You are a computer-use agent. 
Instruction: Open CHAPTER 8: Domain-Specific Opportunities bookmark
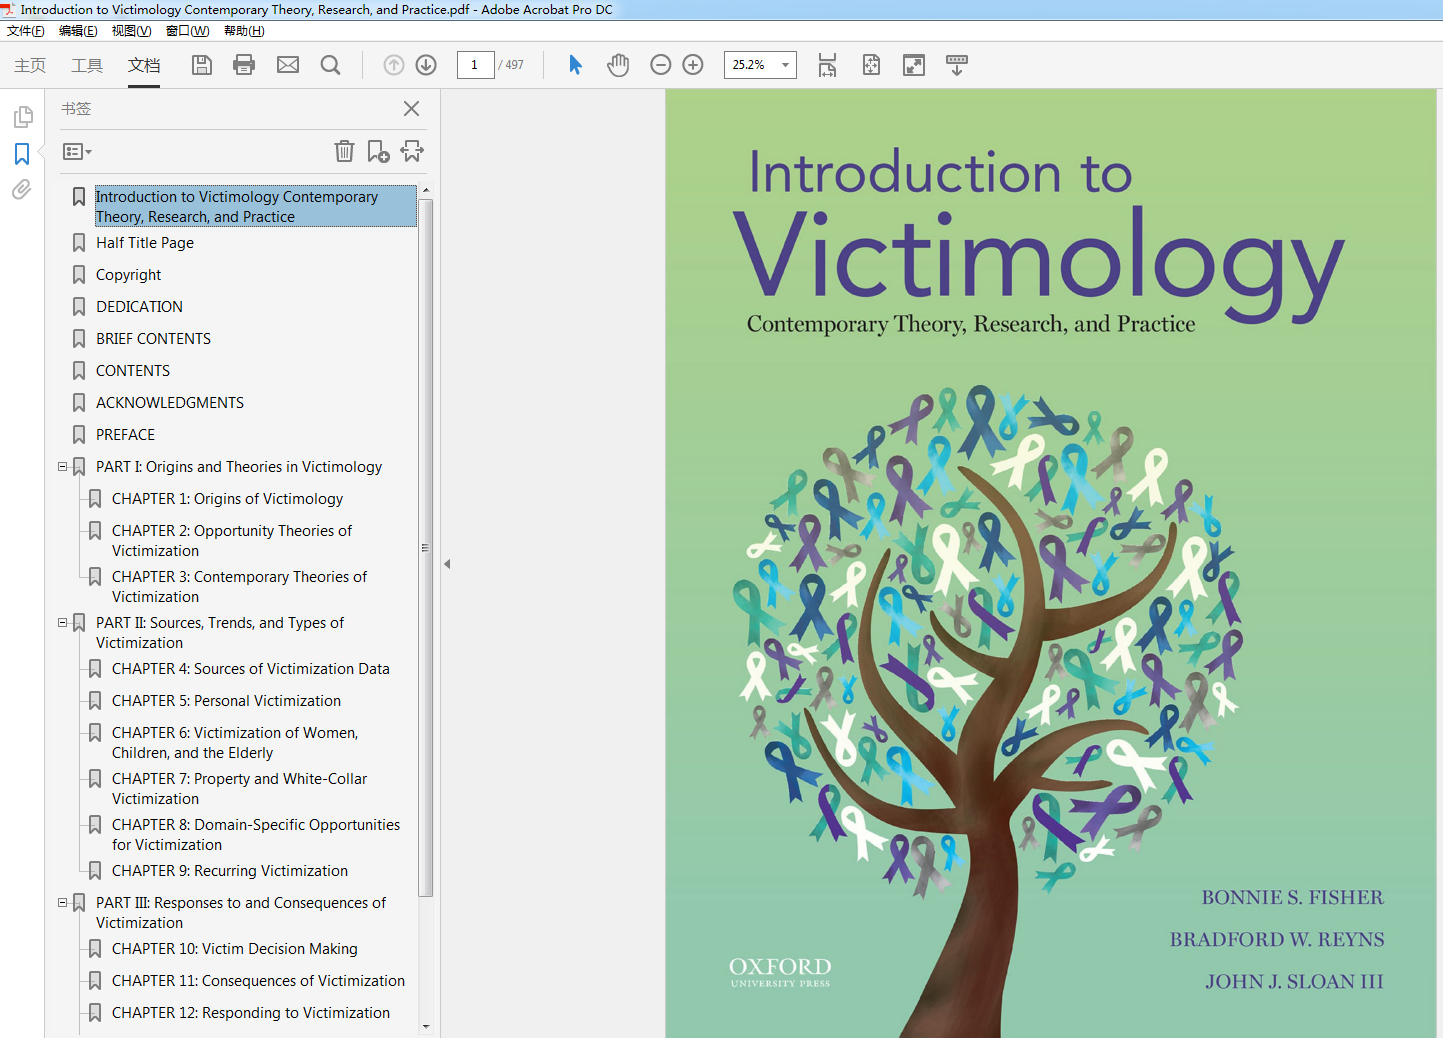point(256,835)
